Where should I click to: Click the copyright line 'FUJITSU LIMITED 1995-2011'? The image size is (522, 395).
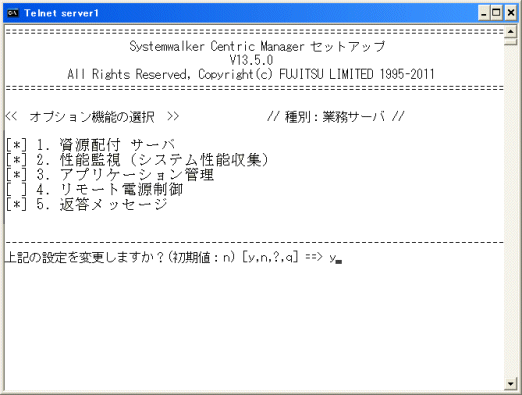click(357, 74)
